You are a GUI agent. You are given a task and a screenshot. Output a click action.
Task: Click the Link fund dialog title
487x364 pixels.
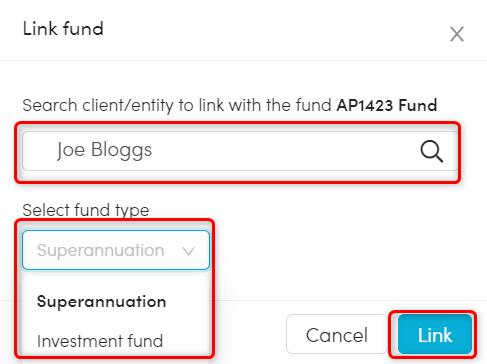[x=63, y=28]
